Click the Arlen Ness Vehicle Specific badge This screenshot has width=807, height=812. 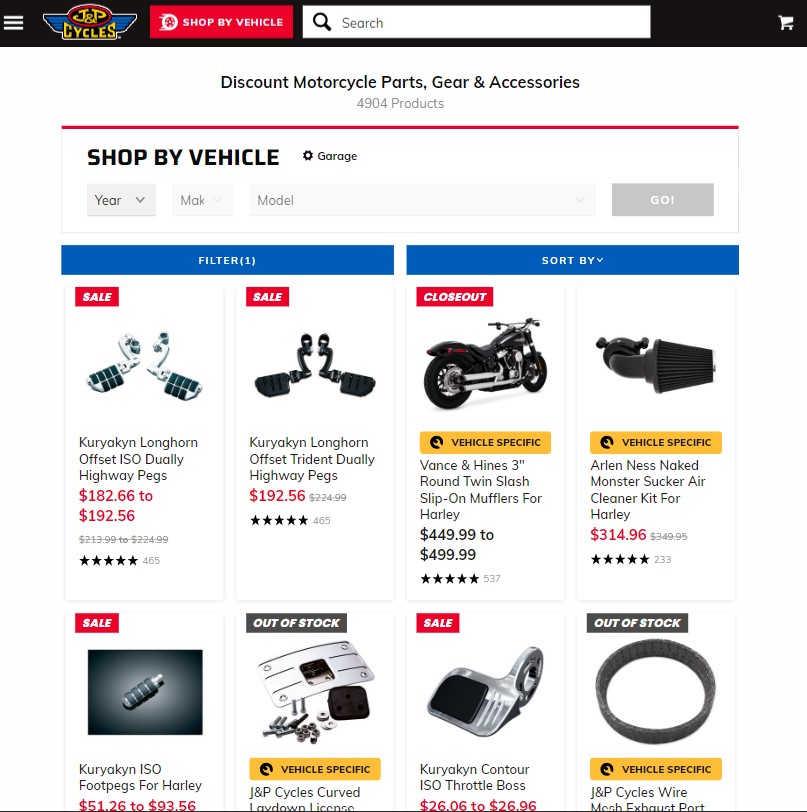[656, 442]
